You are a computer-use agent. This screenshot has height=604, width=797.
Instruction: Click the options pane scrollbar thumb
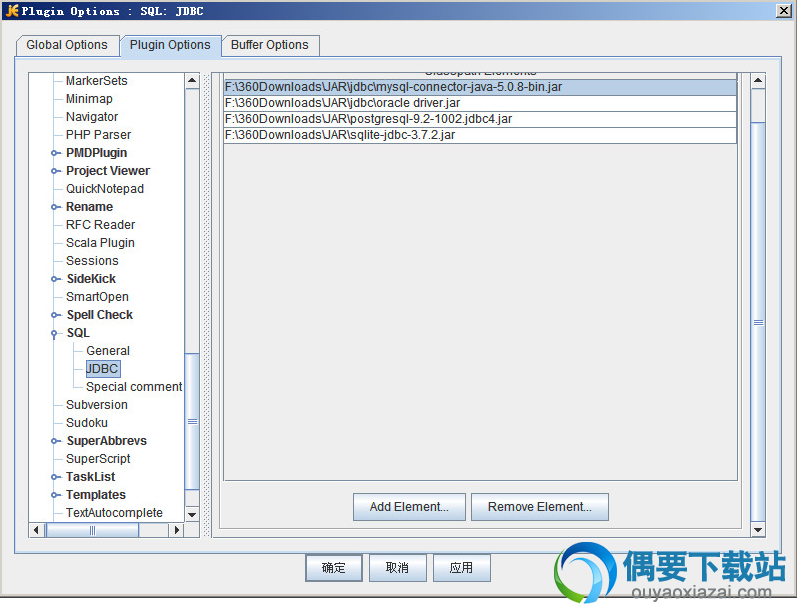coord(758,322)
